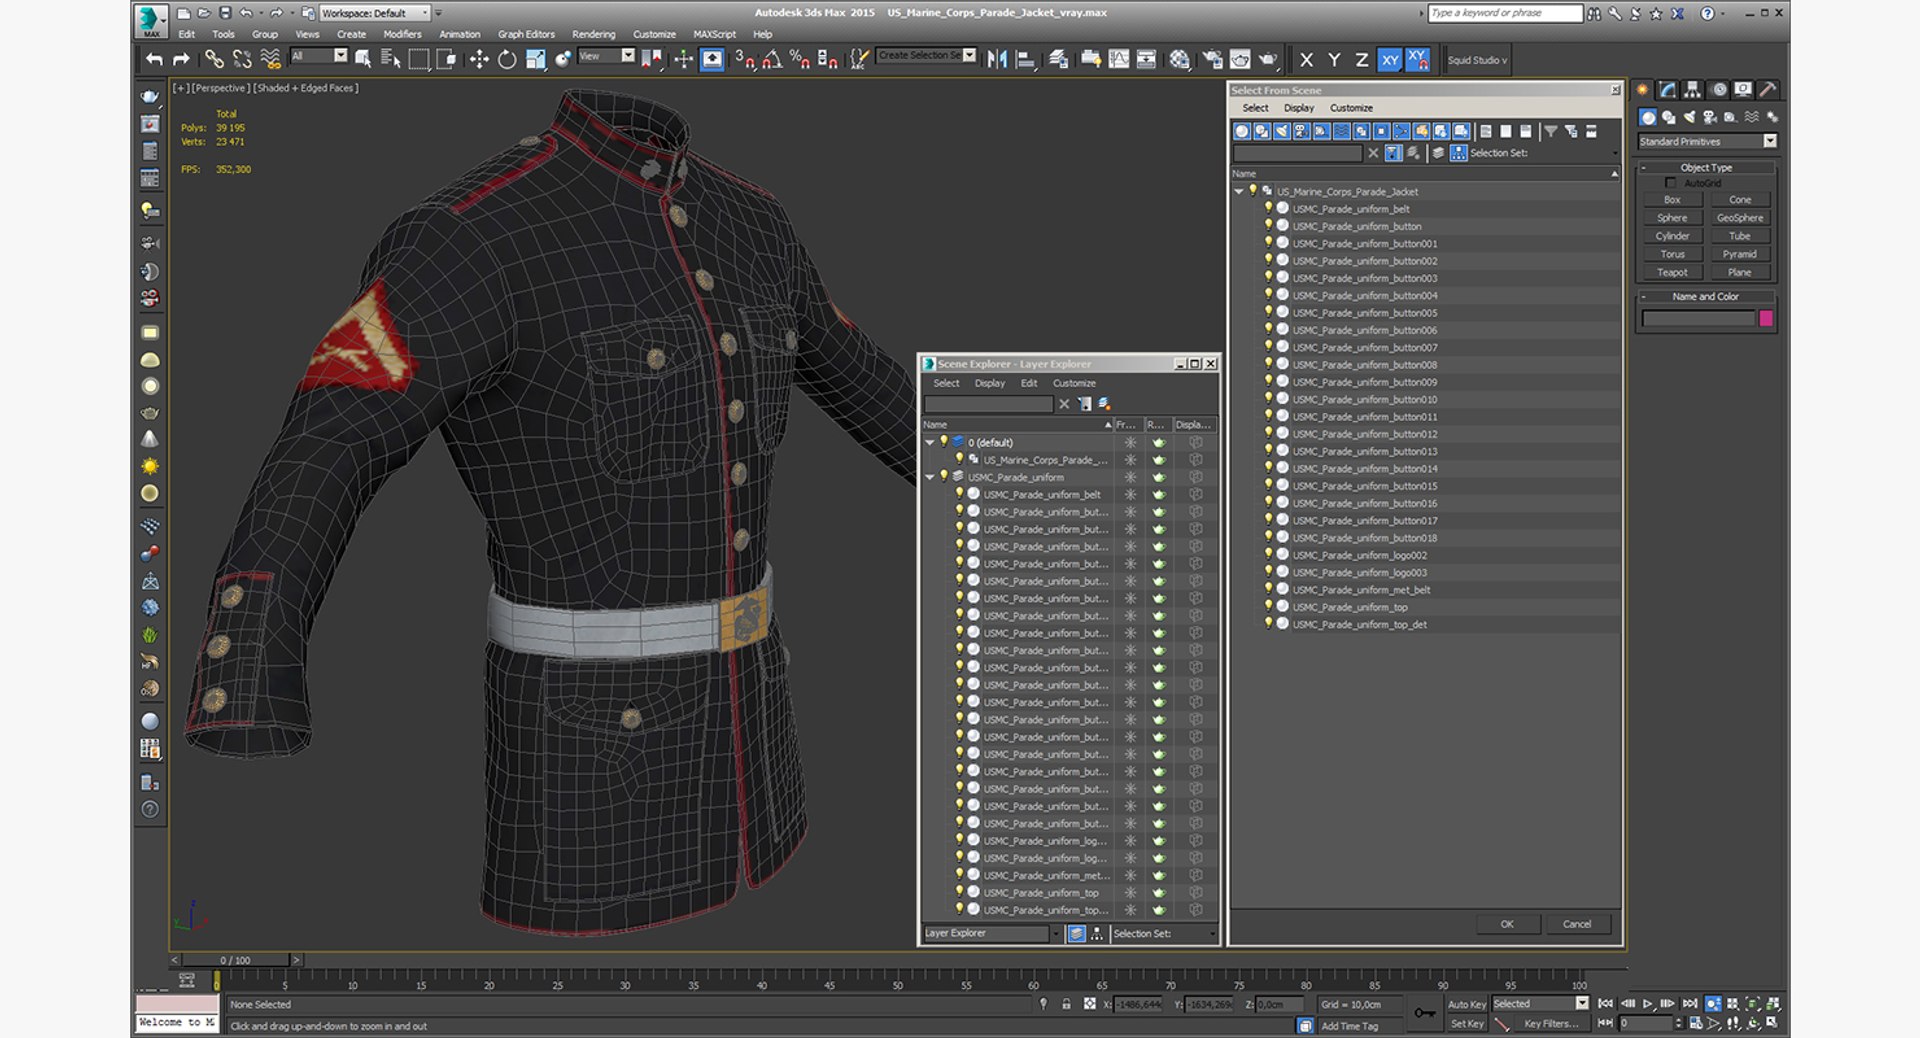Select the Lights category in Create panel
This screenshot has height=1038, width=1920.
click(x=1689, y=117)
